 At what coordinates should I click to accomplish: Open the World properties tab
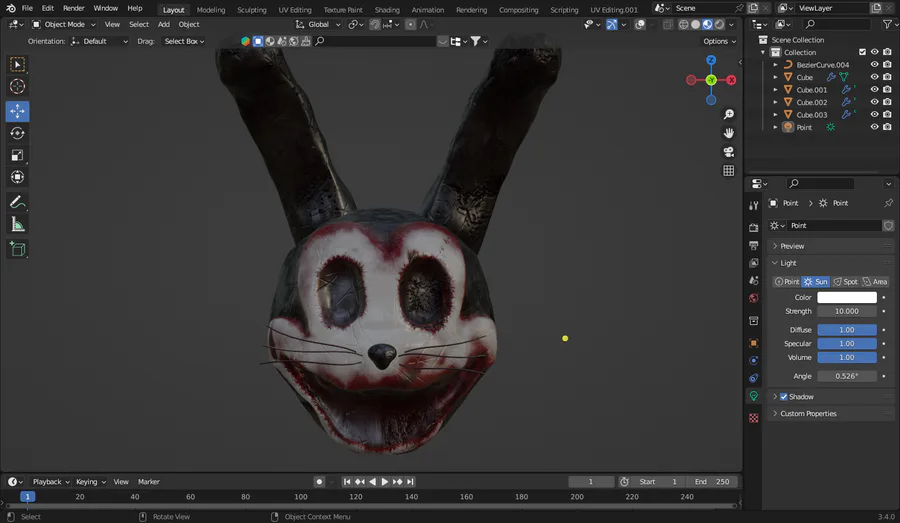[754, 298]
